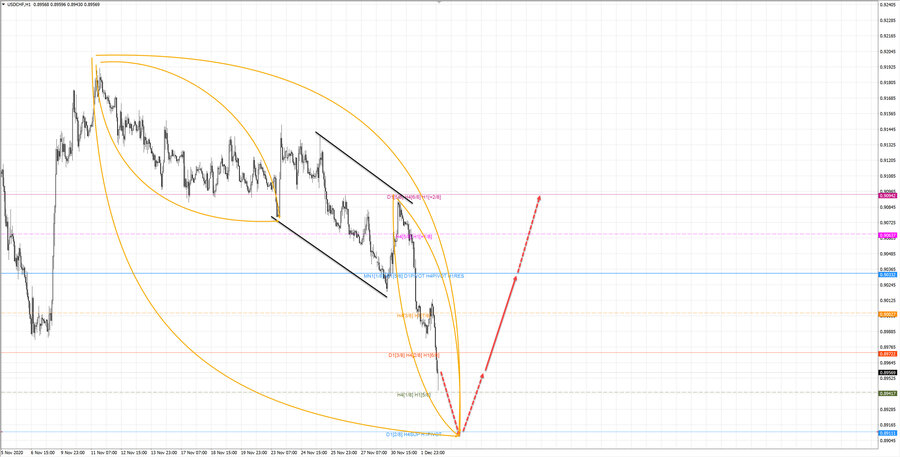Select the blue 0.90332 price label
This screenshot has width=900, height=457.
click(887, 274)
